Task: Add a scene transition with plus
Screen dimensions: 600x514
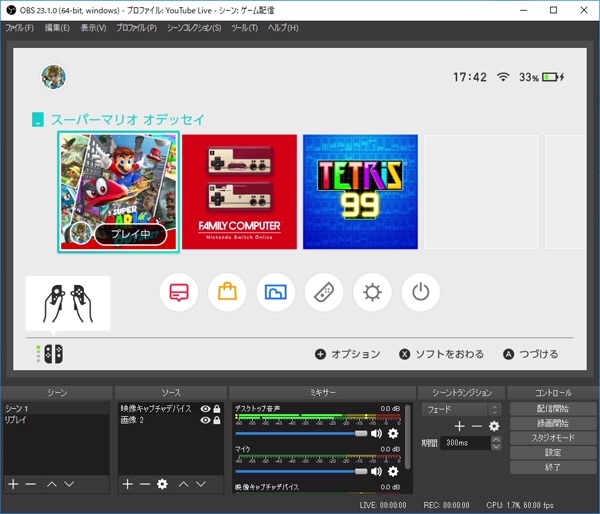Action: pos(460,426)
